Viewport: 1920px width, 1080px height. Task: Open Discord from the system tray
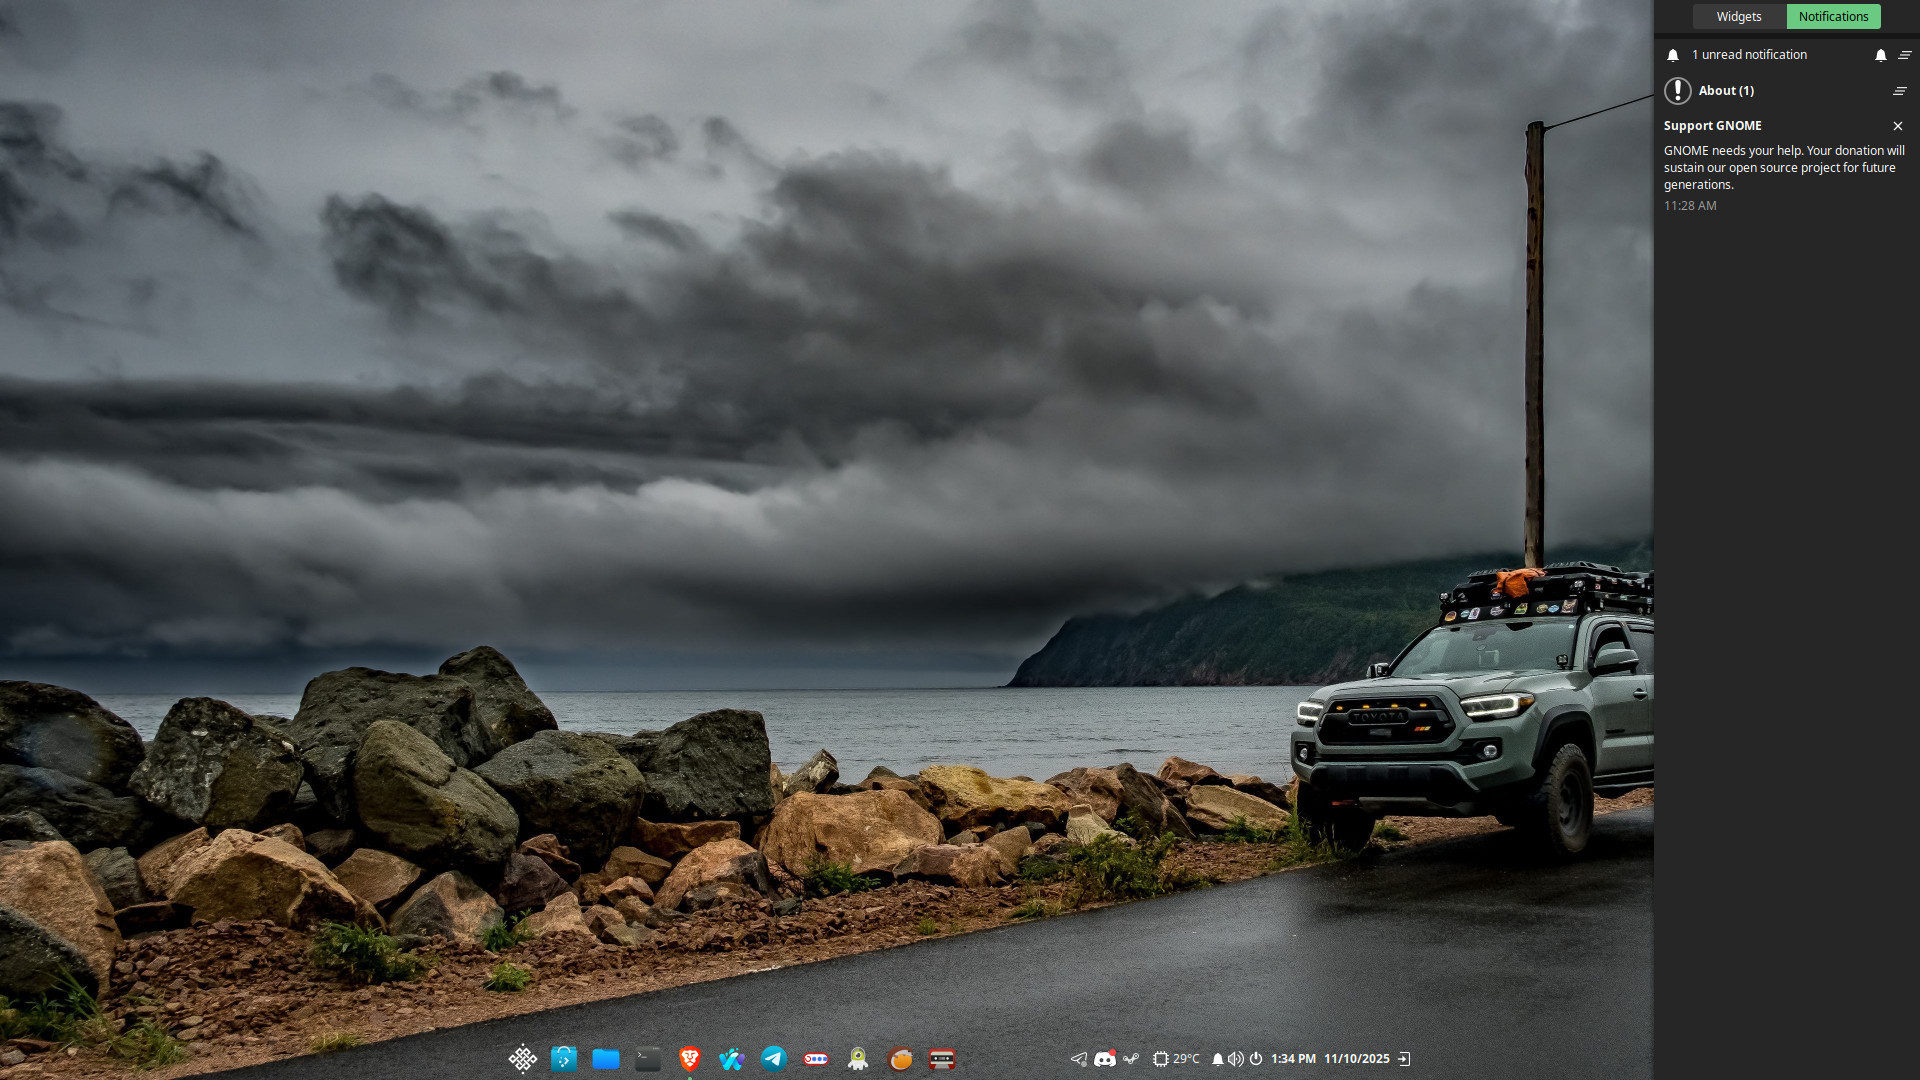(1104, 1059)
